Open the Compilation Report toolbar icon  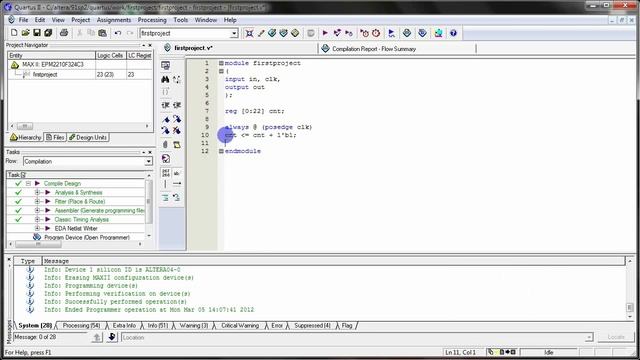[x=407, y=33]
